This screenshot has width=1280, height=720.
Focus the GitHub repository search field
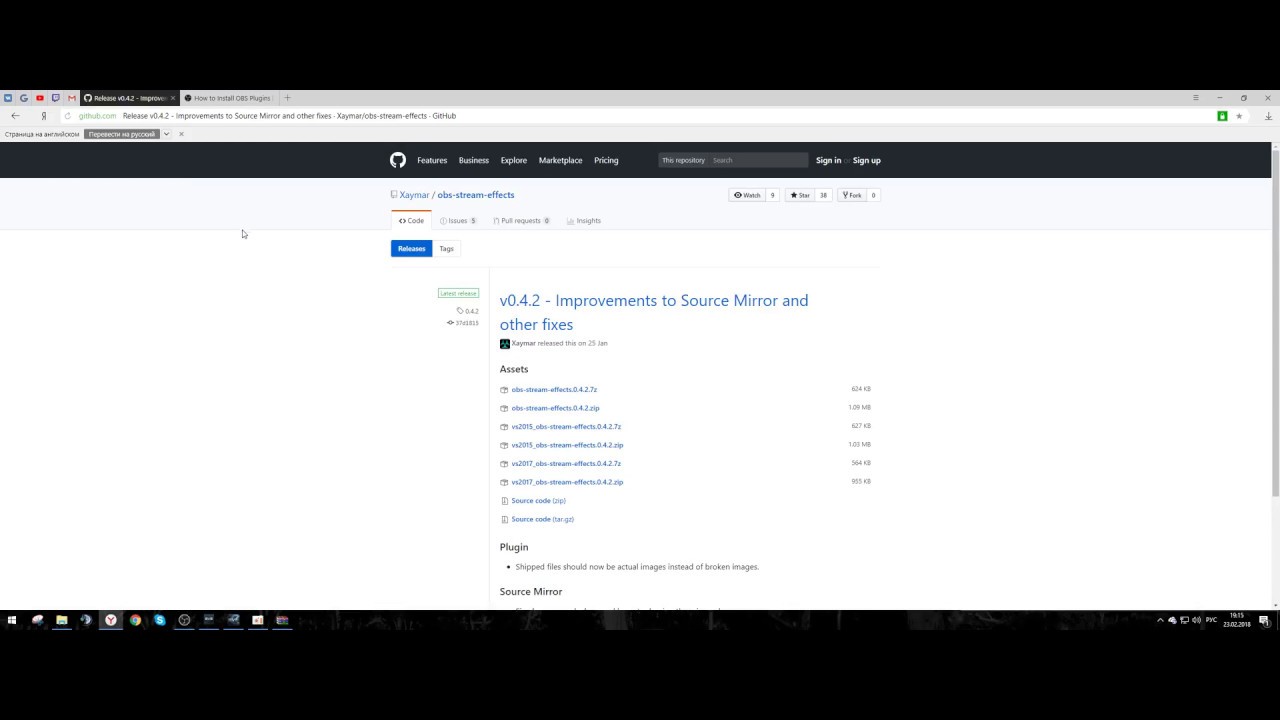(757, 160)
